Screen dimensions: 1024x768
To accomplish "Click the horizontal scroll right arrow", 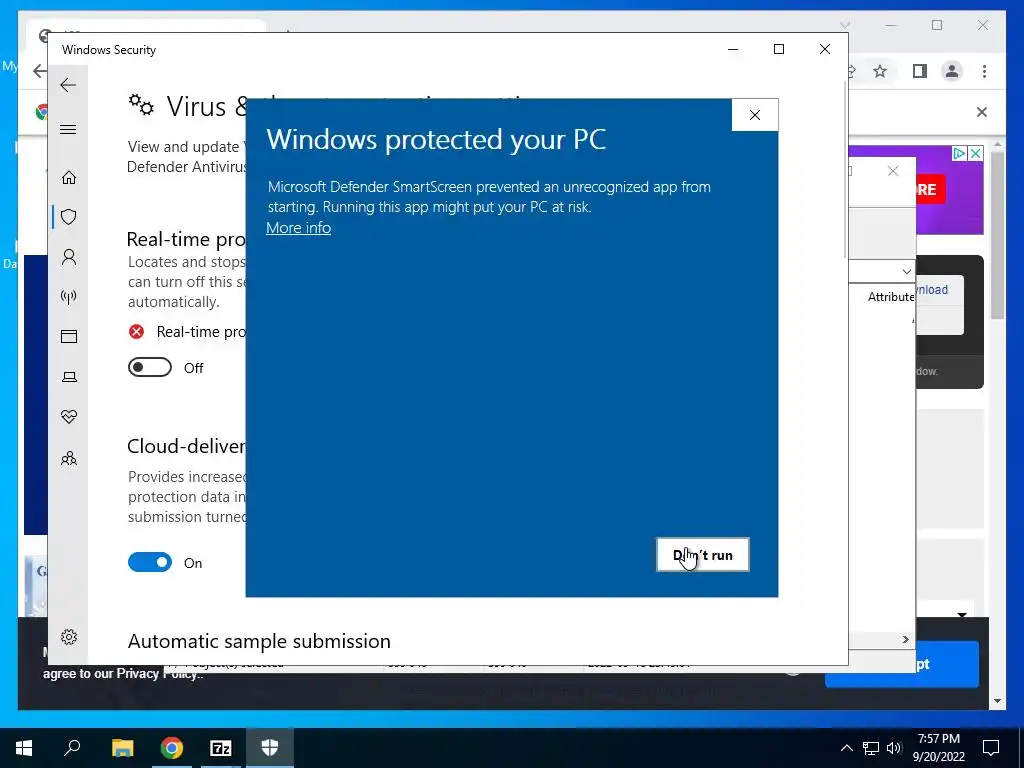I will point(905,639).
